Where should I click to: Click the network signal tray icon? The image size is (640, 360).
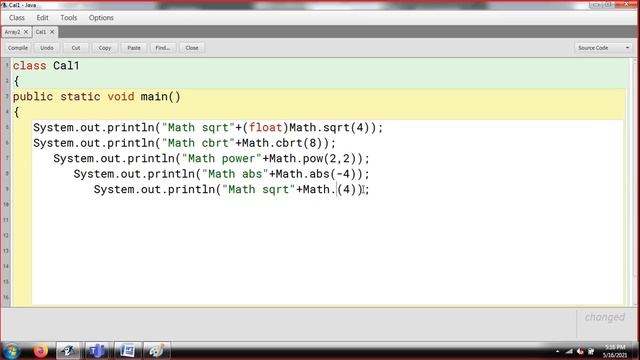coord(569,351)
